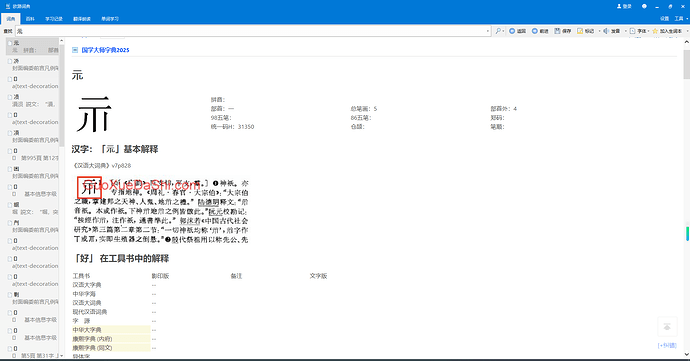Expand the 字体 dropdown arrow
The width and height of the screenshot is (690, 361).
648,31
